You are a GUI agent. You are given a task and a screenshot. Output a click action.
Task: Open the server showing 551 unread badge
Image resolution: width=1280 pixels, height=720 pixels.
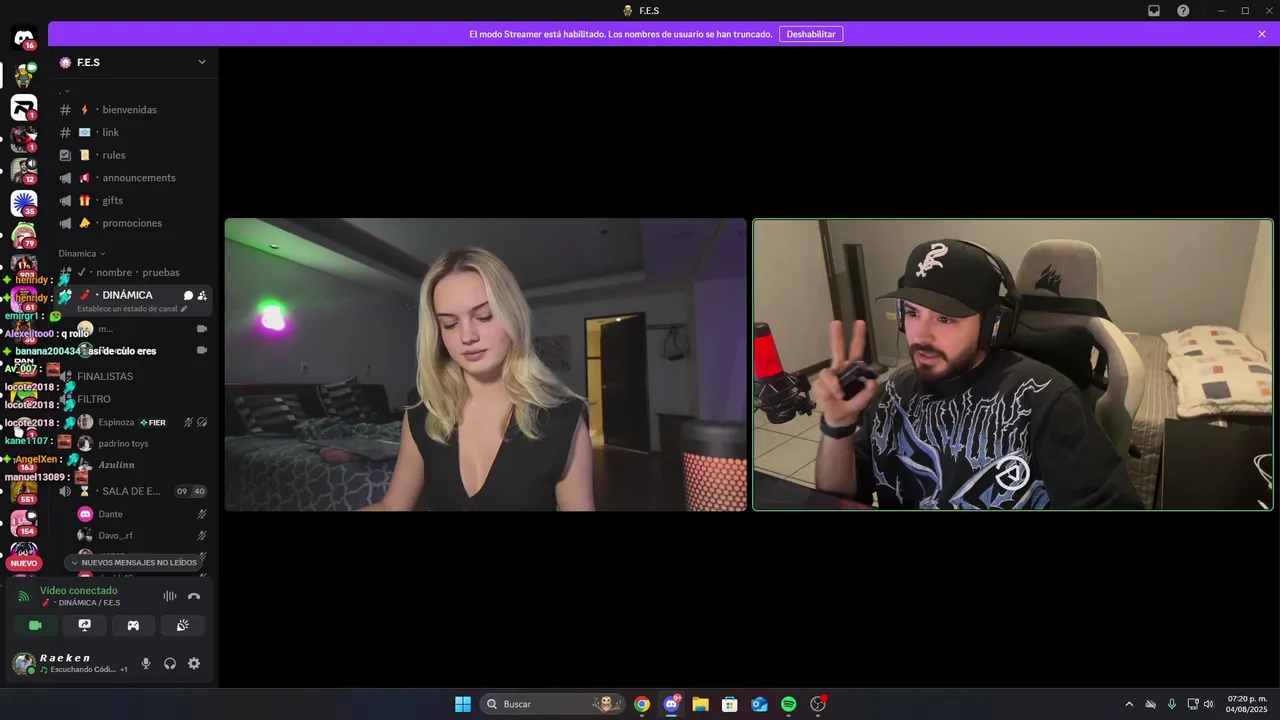pos(24,492)
